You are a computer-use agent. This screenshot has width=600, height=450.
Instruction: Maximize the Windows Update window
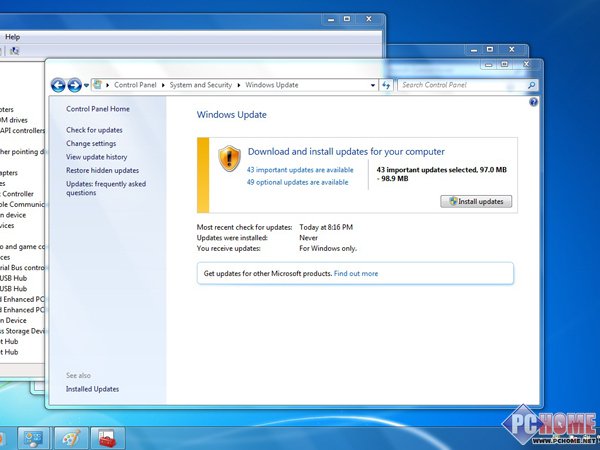[x=504, y=64]
